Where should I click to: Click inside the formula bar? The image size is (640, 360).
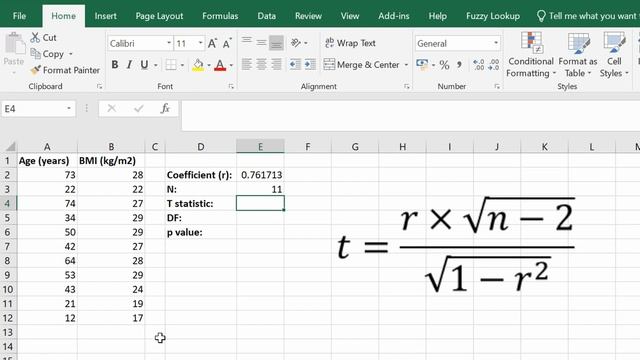(410, 116)
